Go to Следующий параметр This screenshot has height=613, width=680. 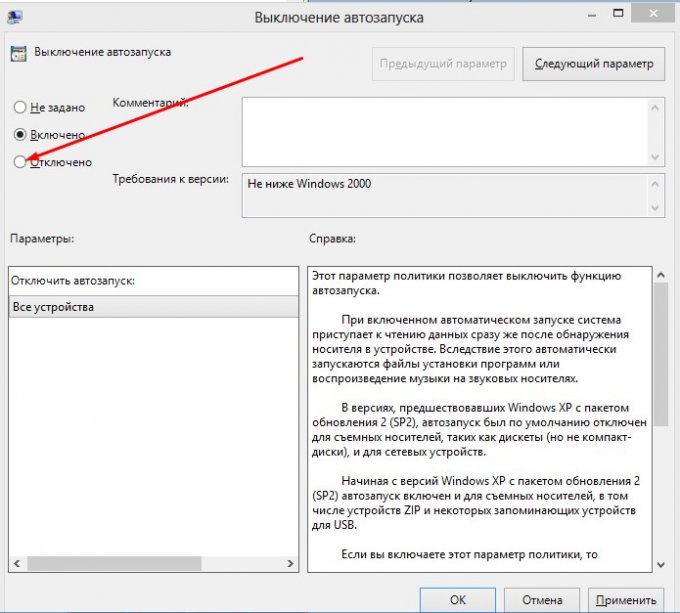coord(593,64)
